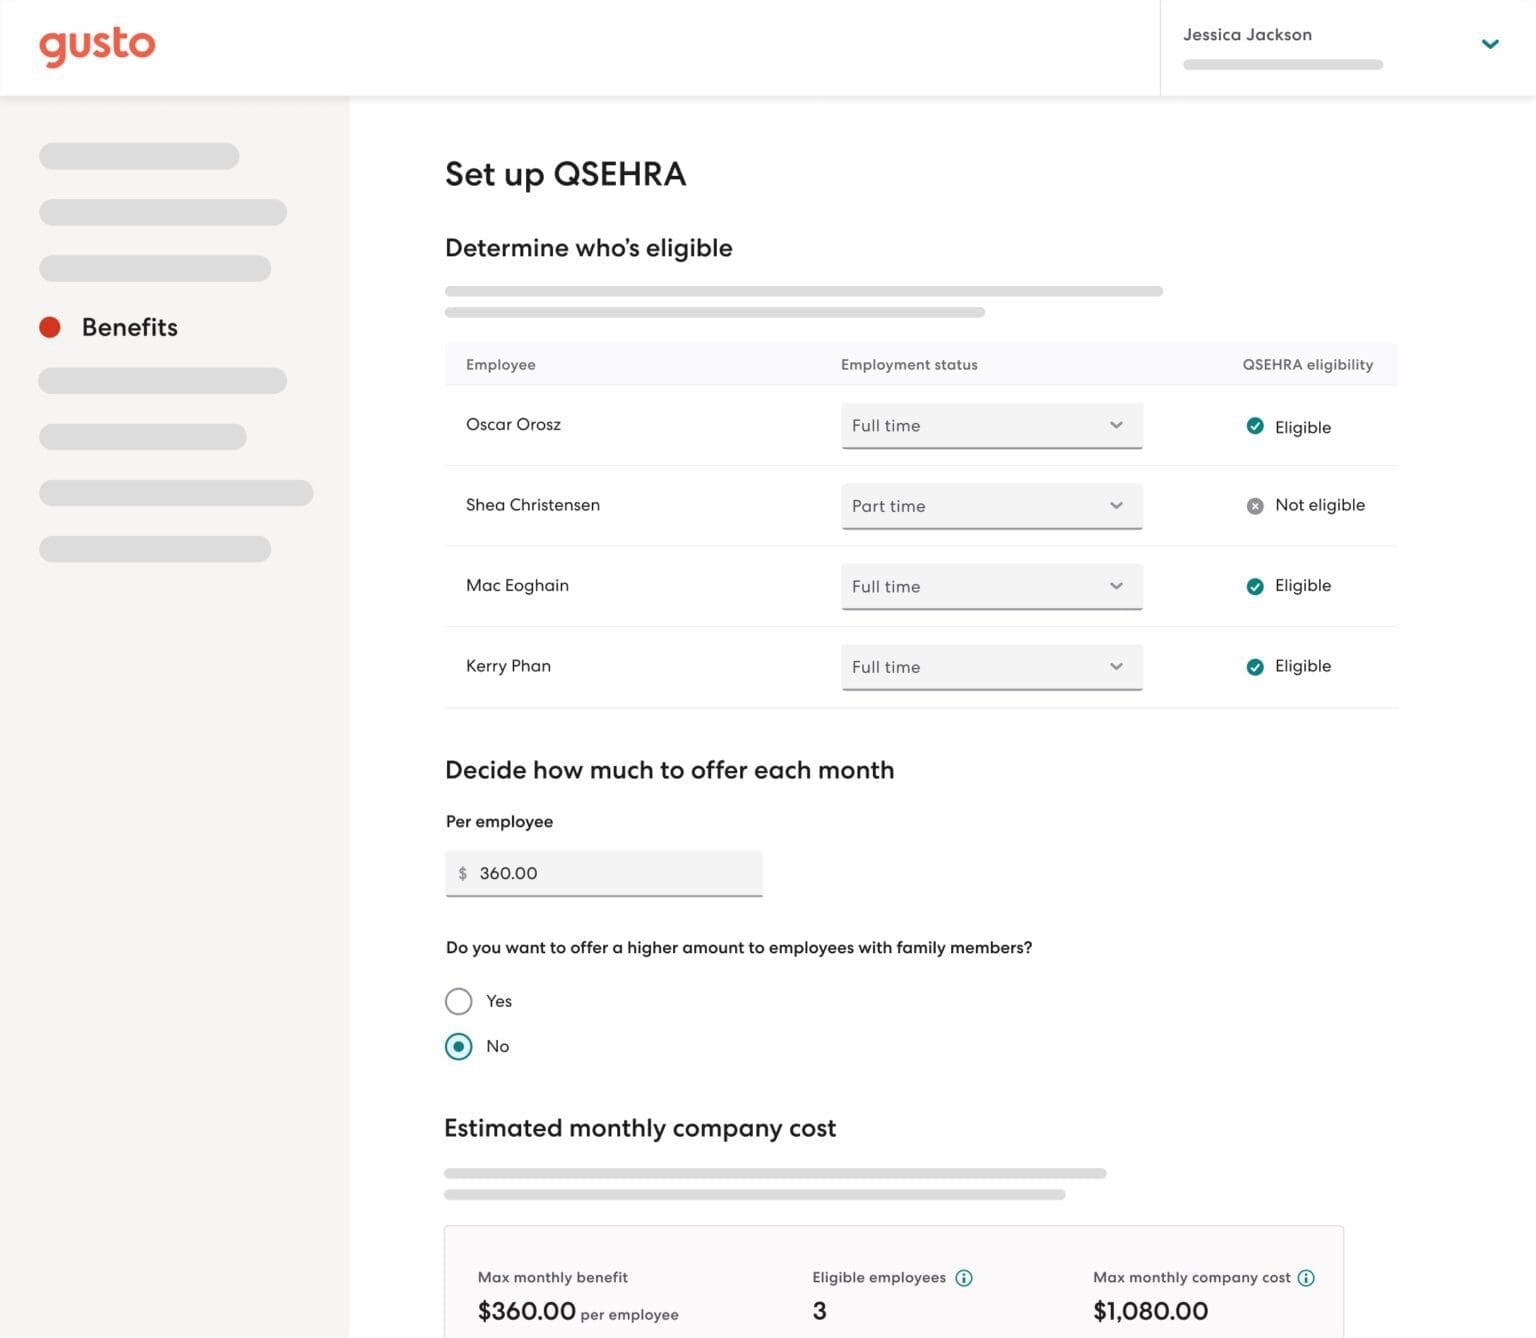Image resolution: width=1536 pixels, height=1338 pixels.
Task: Click the Eligible checkmark for Mac Eoghain
Action: (1255, 586)
